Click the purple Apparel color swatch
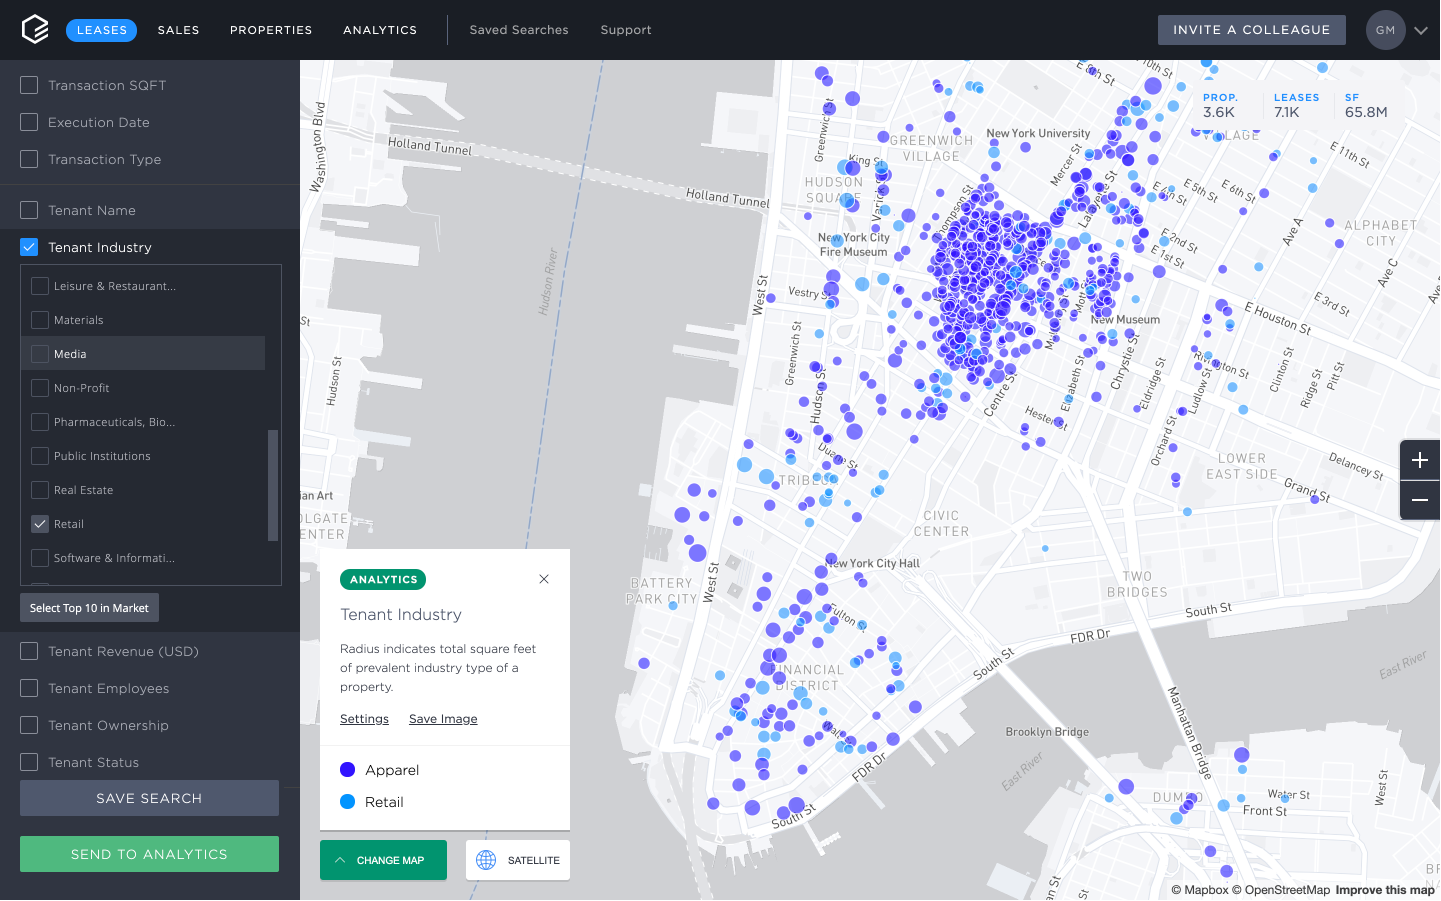1441x901 pixels. 345,769
